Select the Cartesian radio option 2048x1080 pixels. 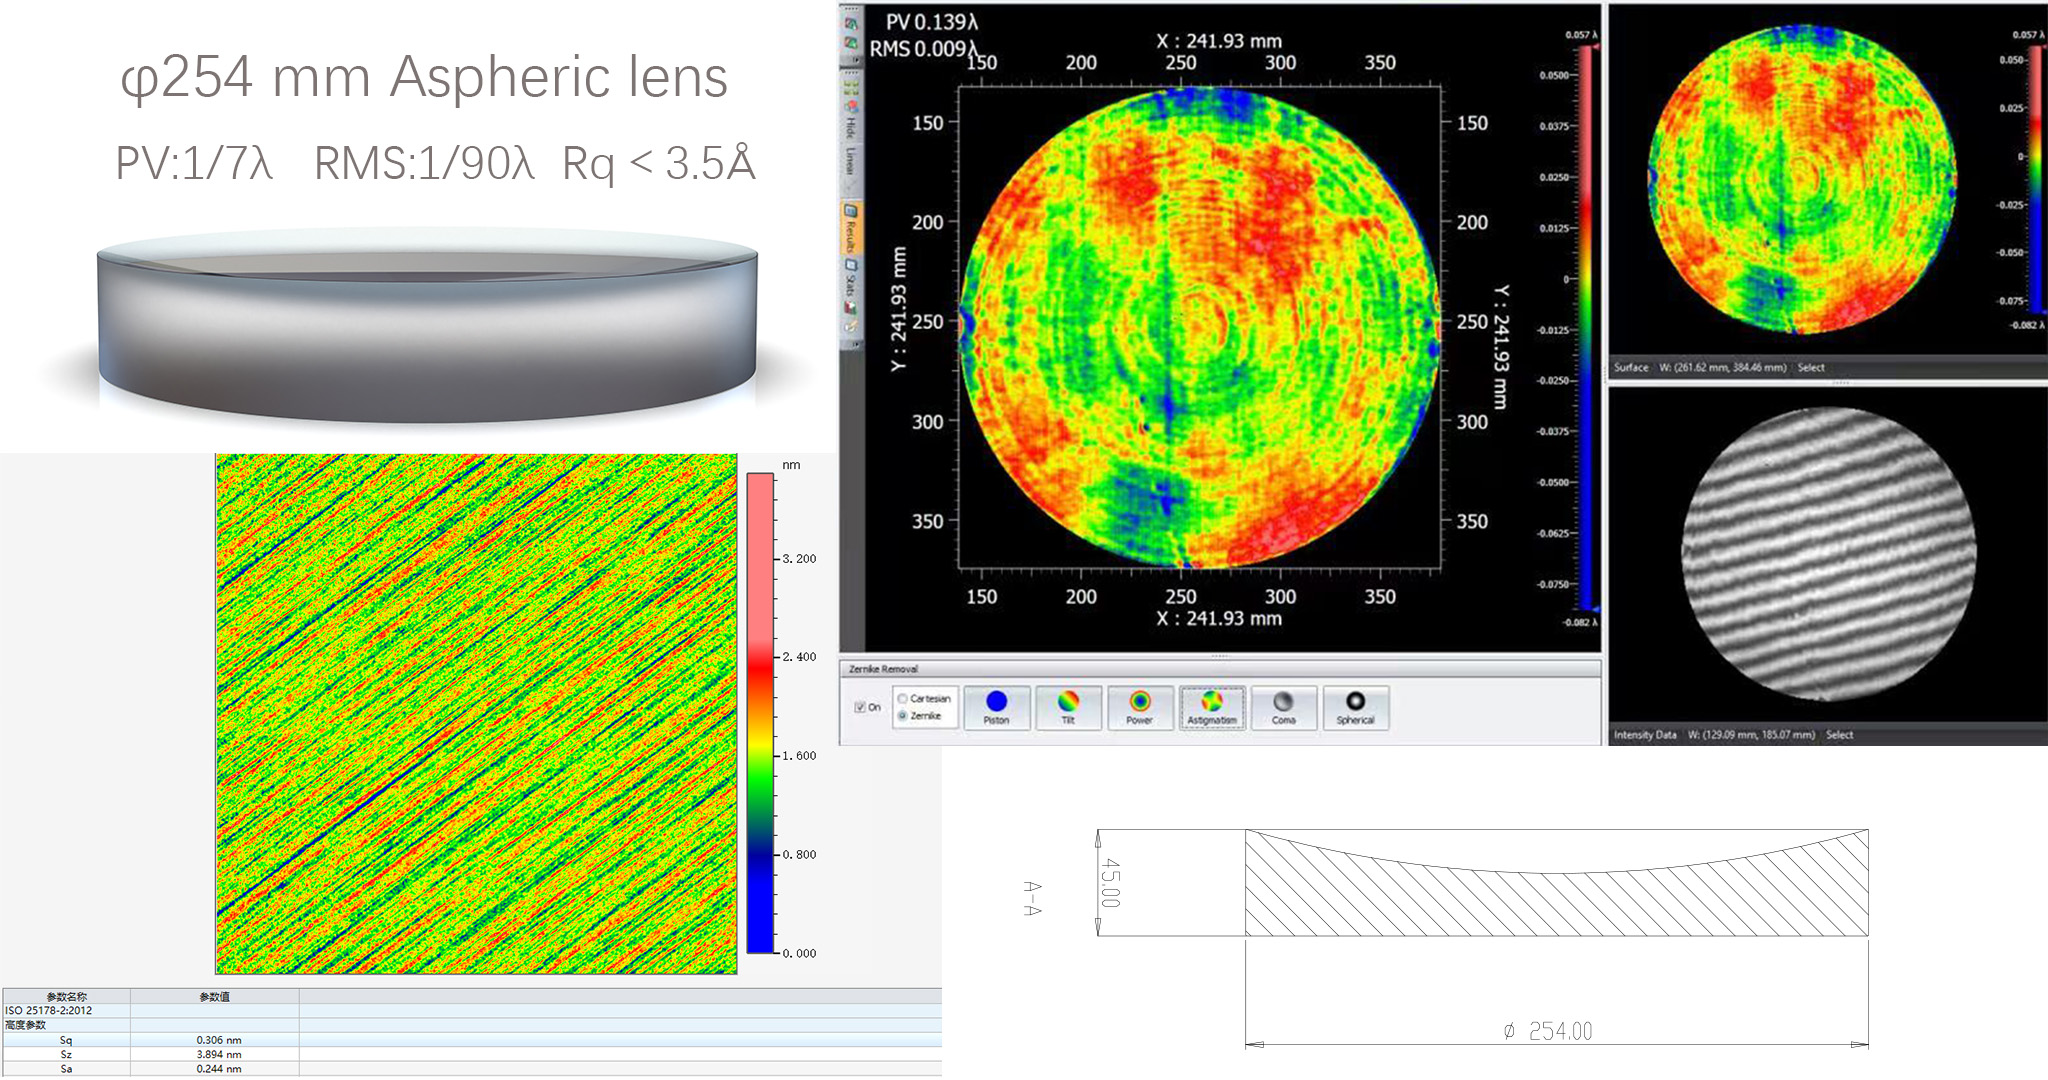[903, 698]
